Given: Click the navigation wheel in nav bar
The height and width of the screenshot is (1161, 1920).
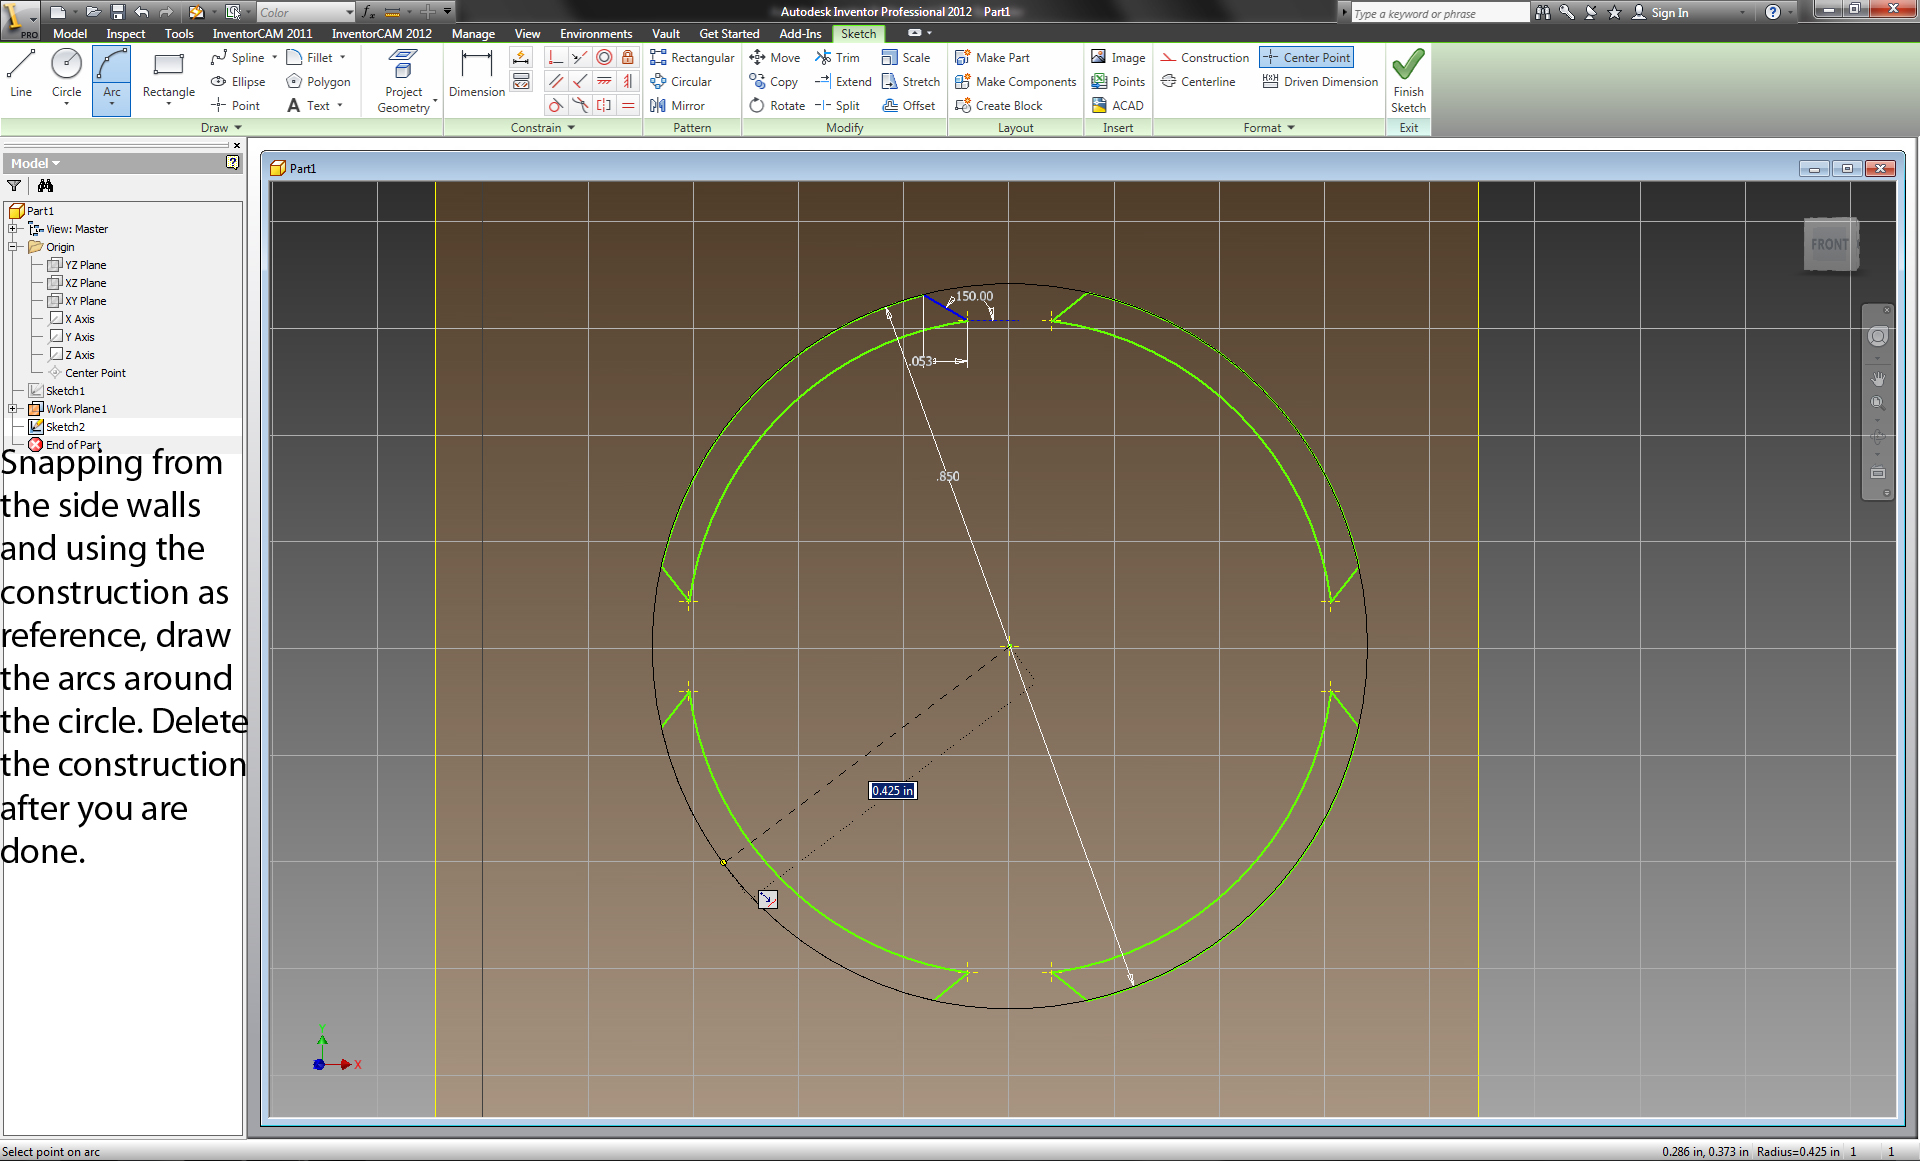Looking at the screenshot, I should [x=1878, y=337].
